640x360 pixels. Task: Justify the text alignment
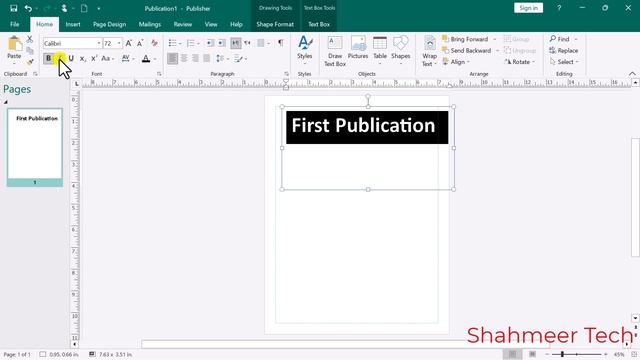tap(207, 59)
